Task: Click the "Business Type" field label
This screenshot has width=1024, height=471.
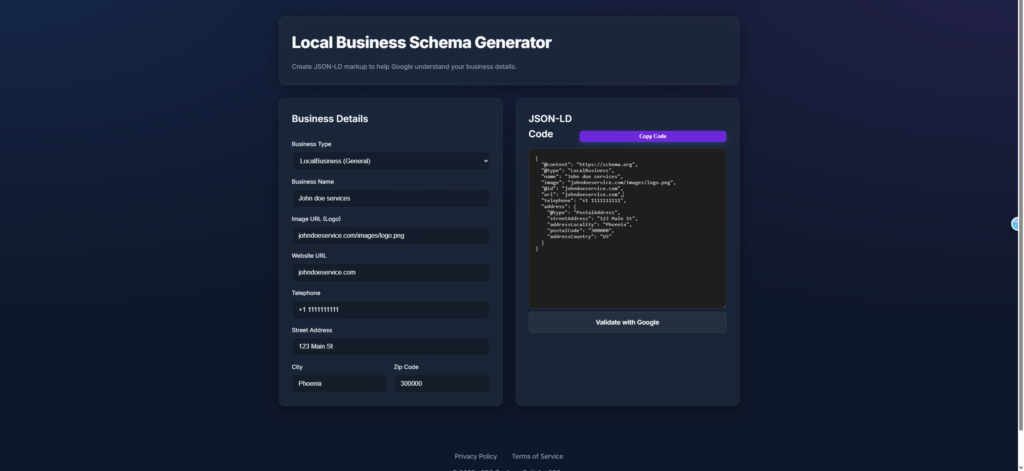Action: pos(312,144)
